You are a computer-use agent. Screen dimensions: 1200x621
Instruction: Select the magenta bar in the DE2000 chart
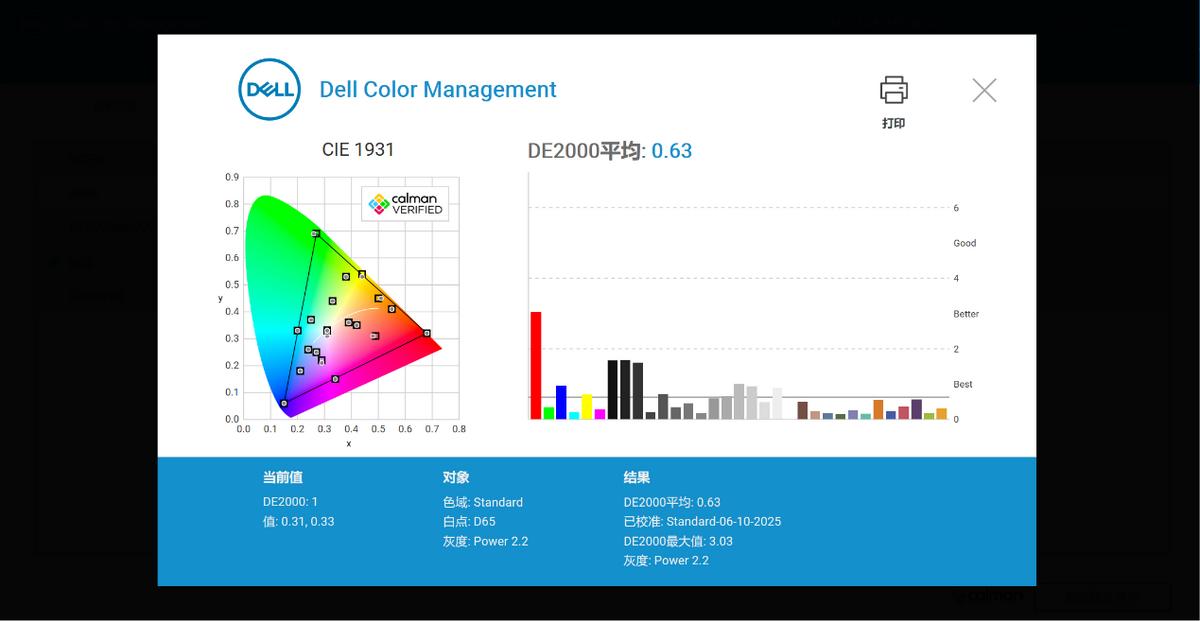point(600,414)
